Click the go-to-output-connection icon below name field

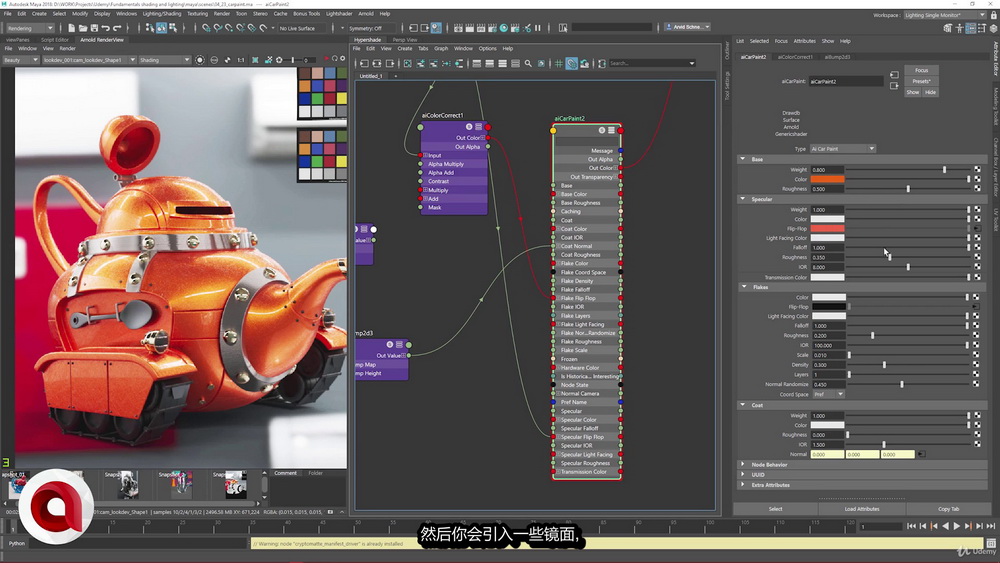[x=894, y=86]
